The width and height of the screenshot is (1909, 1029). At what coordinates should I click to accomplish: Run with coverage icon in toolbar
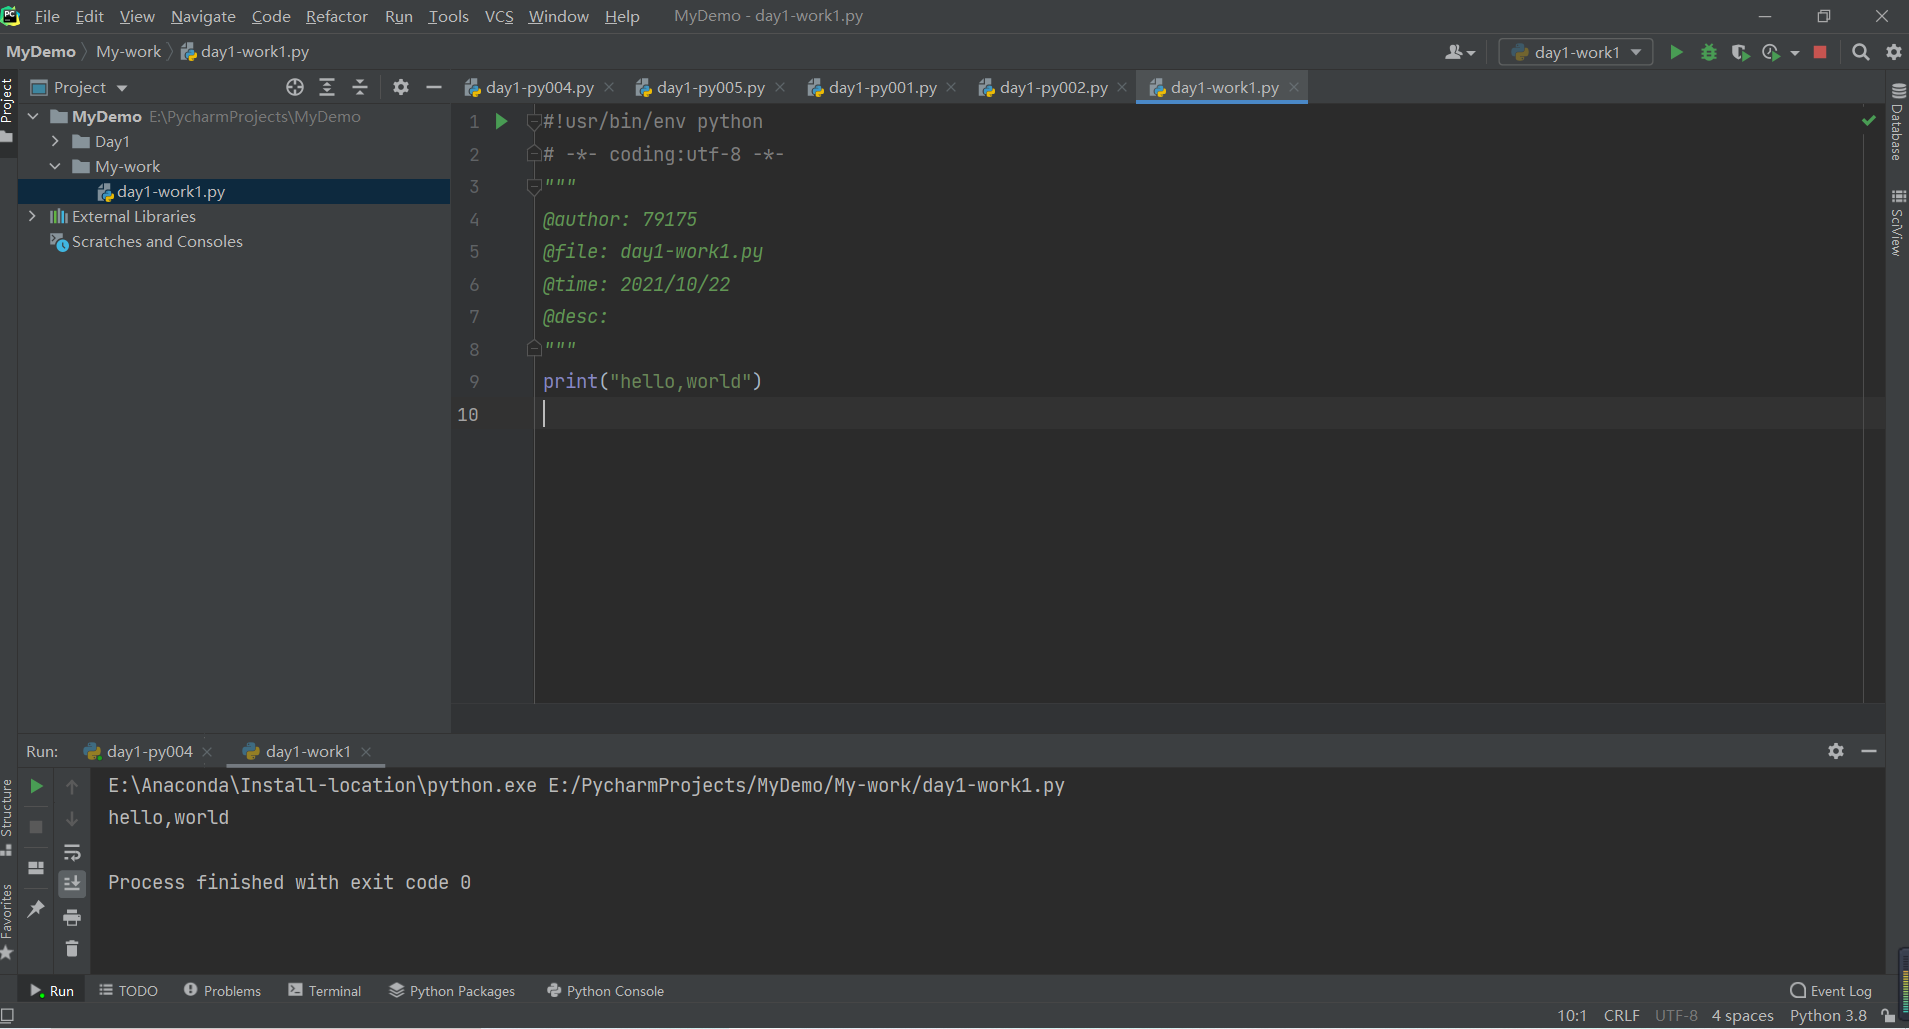pyautogui.click(x=1741, y=52)
